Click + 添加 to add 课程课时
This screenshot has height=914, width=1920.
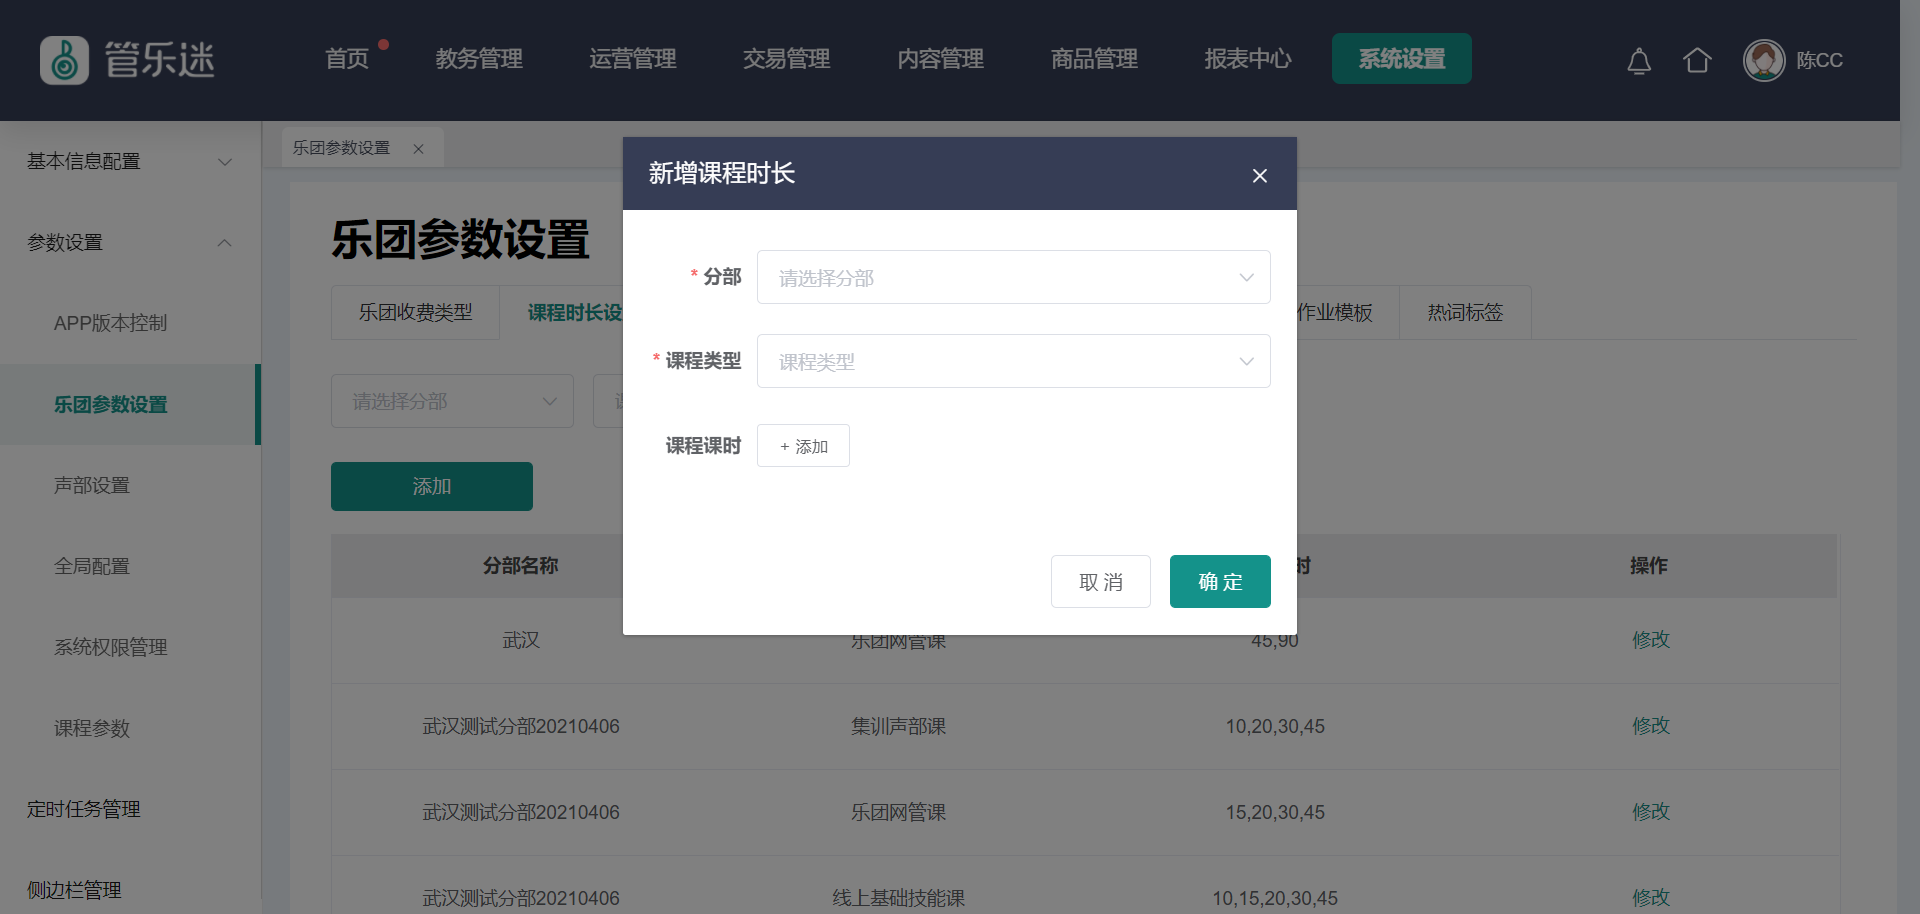[x=803, y=446]
